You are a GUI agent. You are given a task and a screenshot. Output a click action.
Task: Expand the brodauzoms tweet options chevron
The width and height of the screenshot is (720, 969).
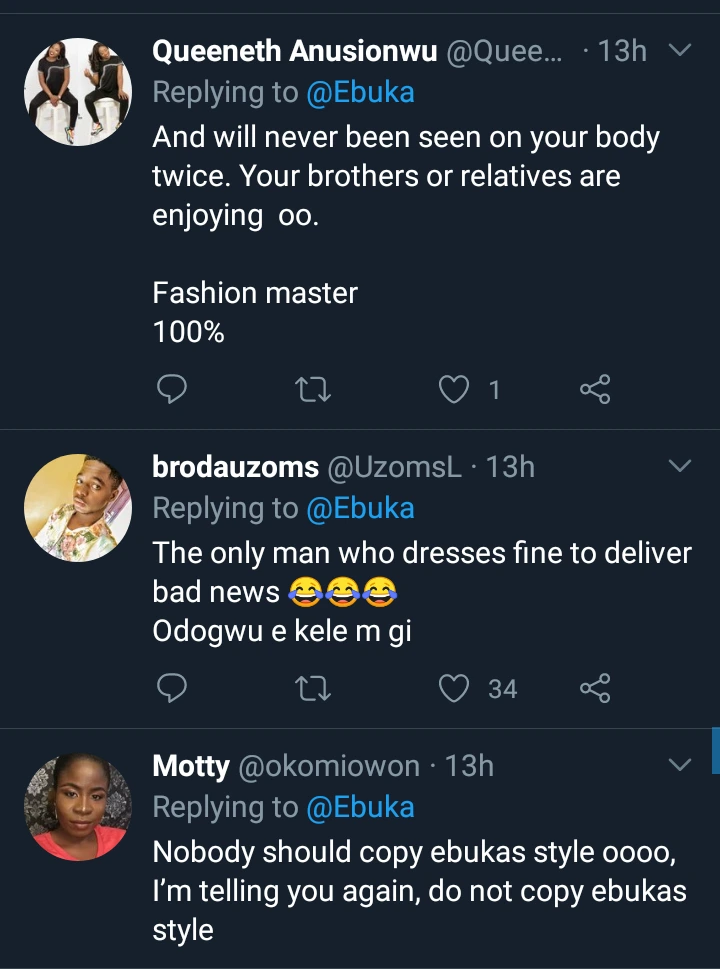[x=679, y=466]
